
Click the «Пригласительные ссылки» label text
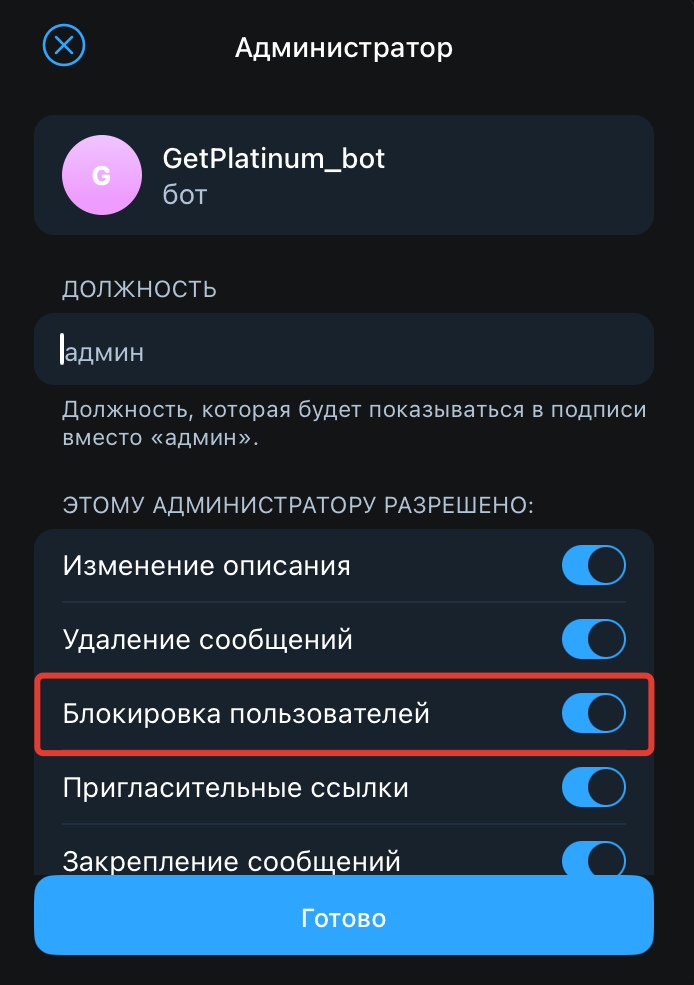pyautogui.click(x=236, y=788)
